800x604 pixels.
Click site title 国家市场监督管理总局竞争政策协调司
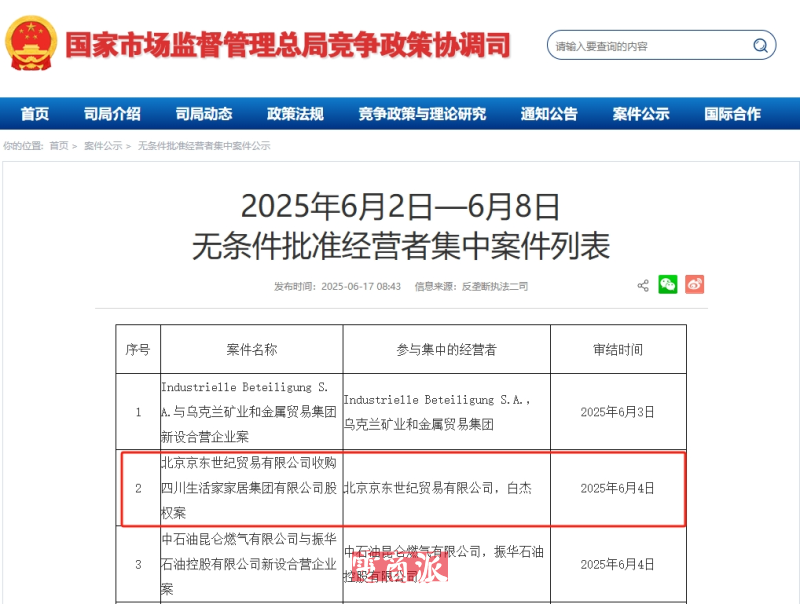288,45
